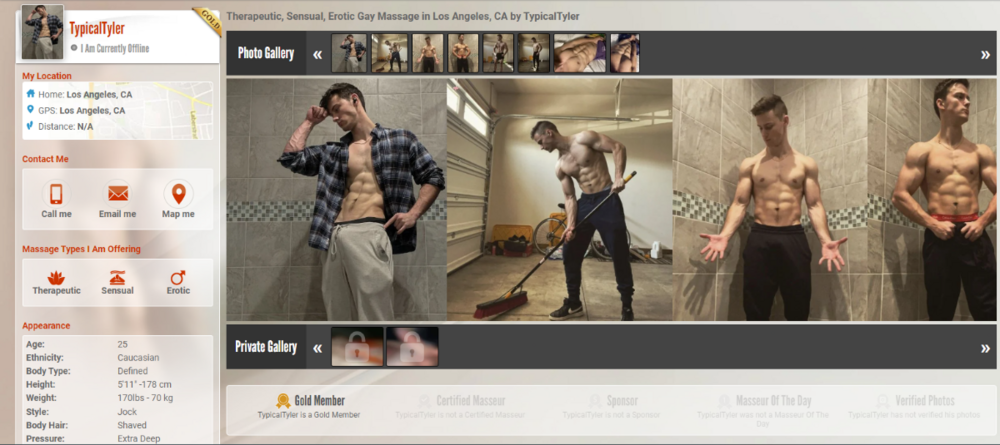Open the first locked Private Gallery thumbnail
The image size is (1000, 445).
357,347
